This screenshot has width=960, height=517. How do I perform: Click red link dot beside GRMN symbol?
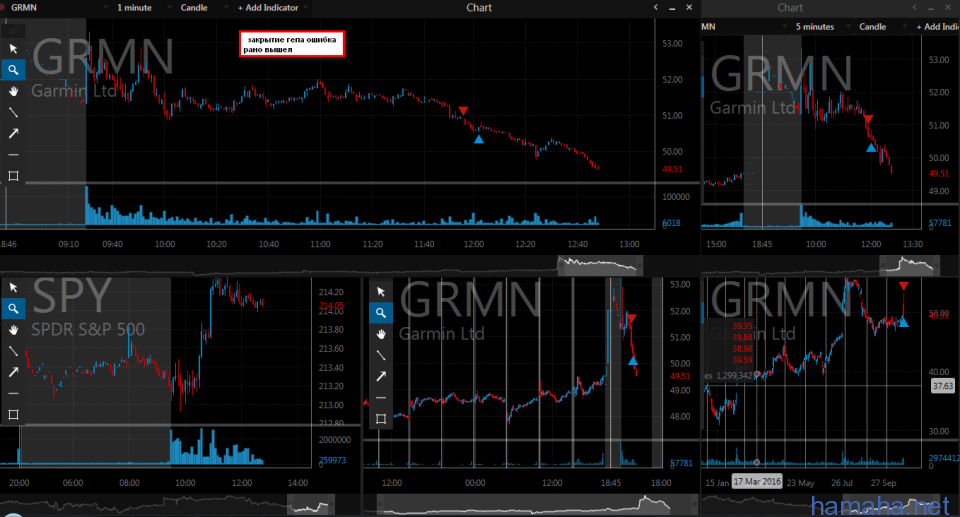(x=2, y=7)
